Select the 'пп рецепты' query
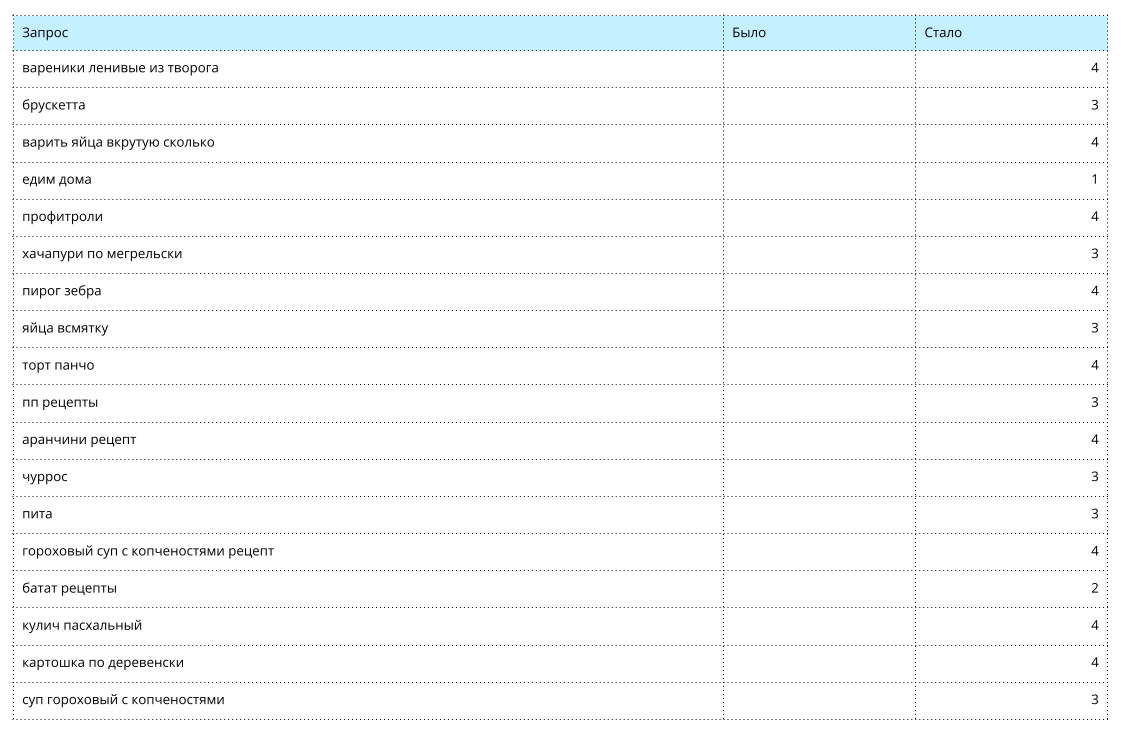The width and height of the screenshot is (1121, 734). click(x=60, y=402)
